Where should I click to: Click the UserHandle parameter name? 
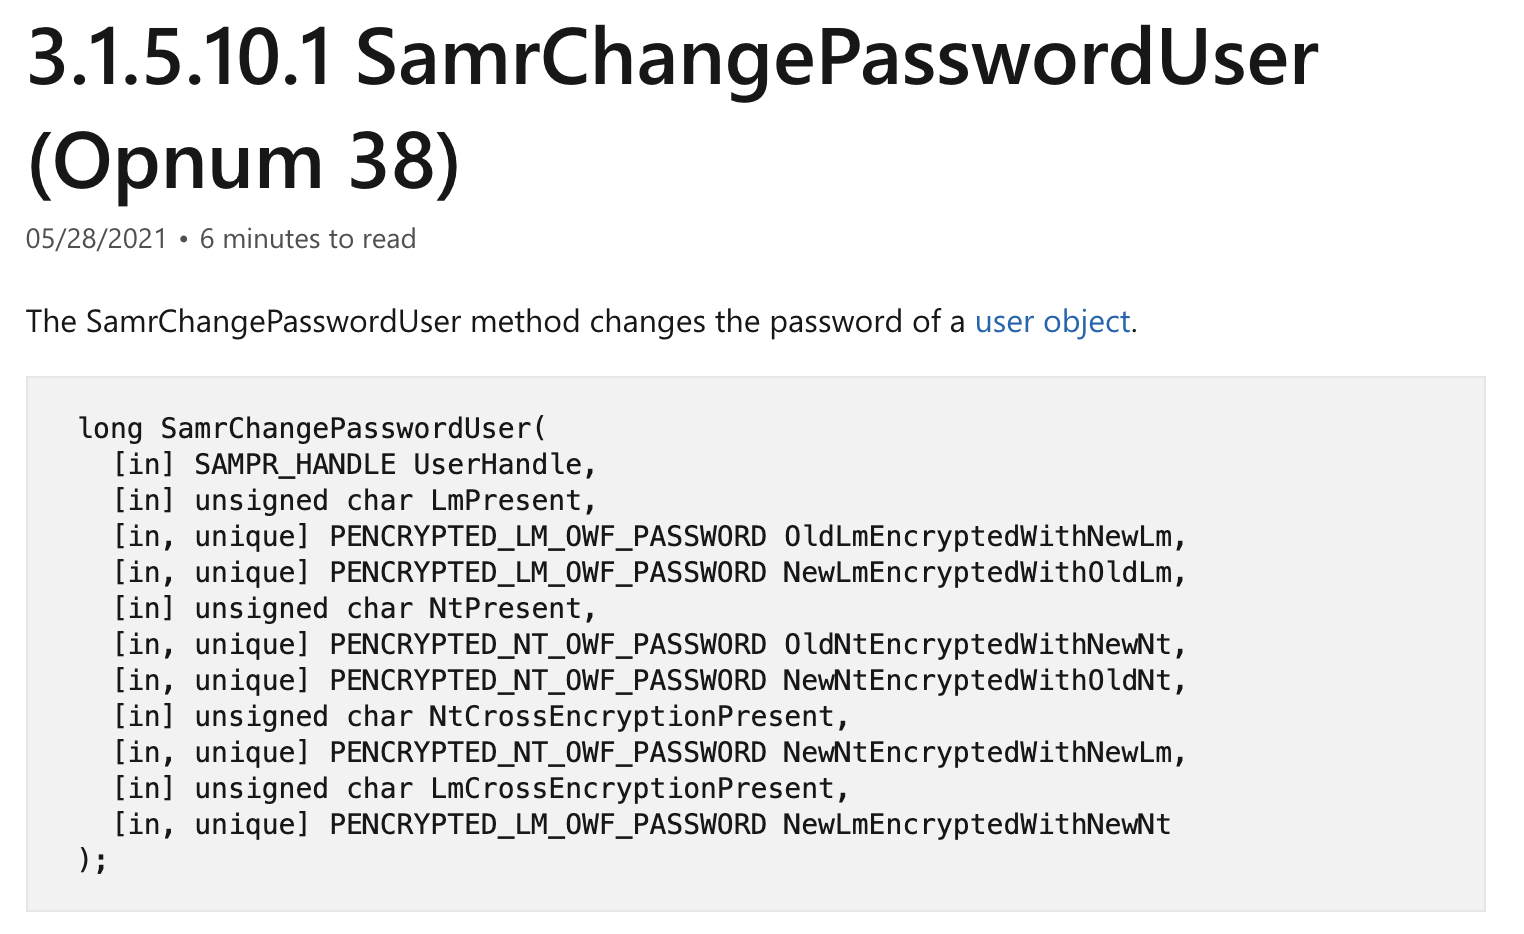(x=497, y=464)
